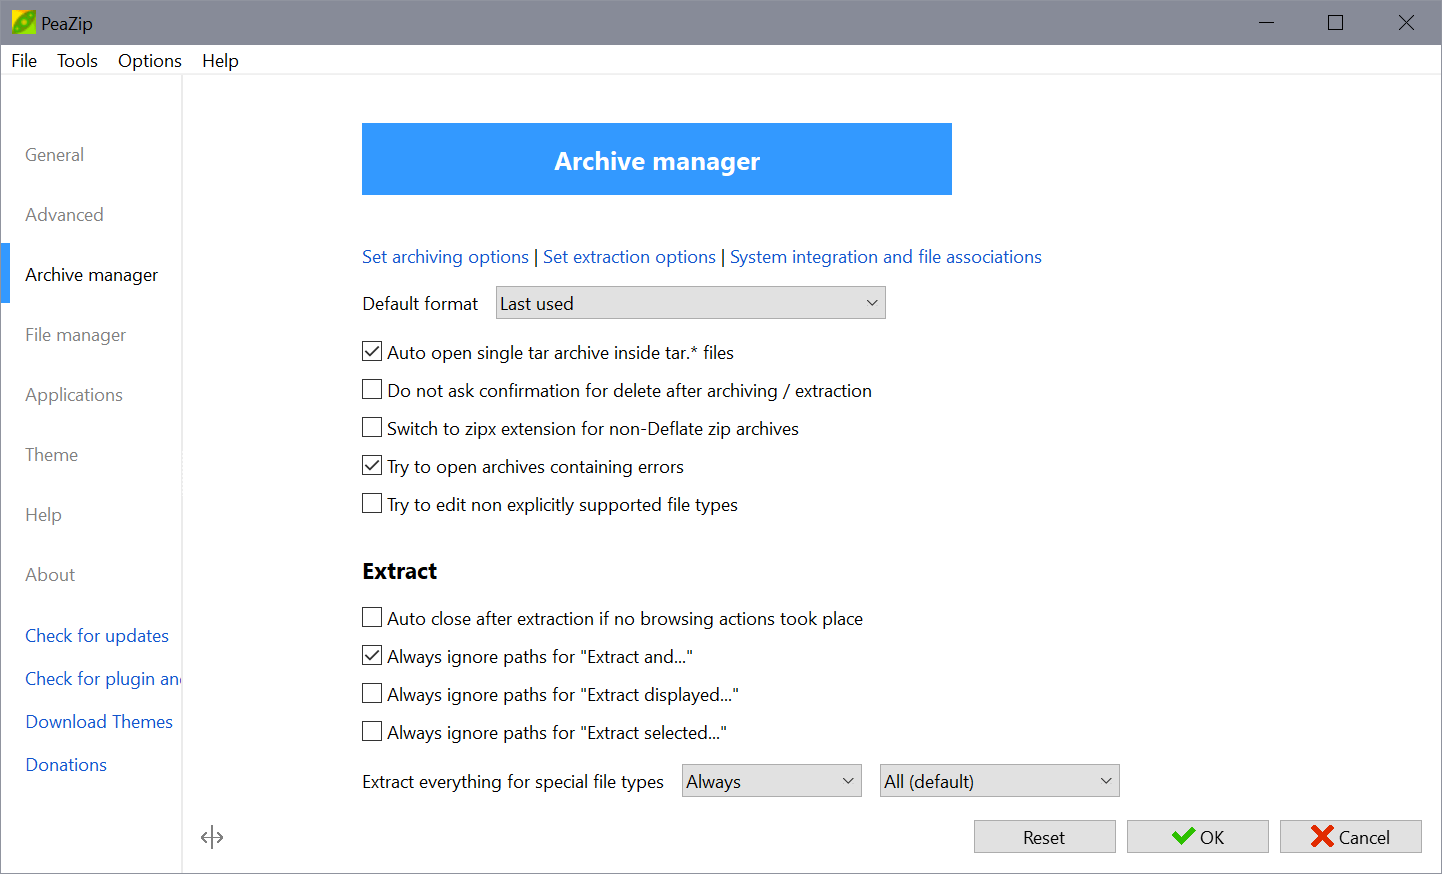
Task: Open the Help tab in sidebar
Action: pyautogui.click(x=44, y=515)
